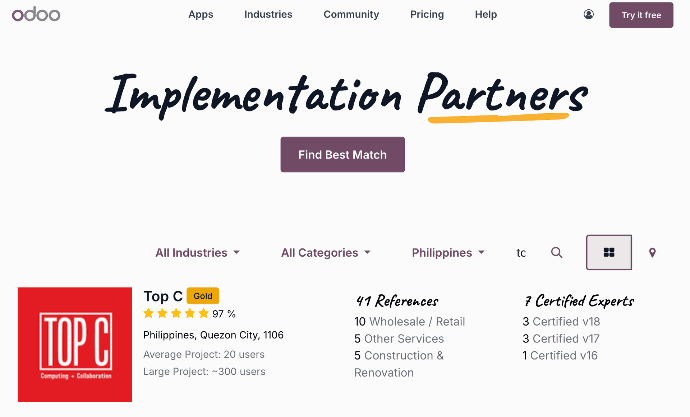690x417 pixels.
Task: Click the Gold partner badge
Action: pos(203,296)
